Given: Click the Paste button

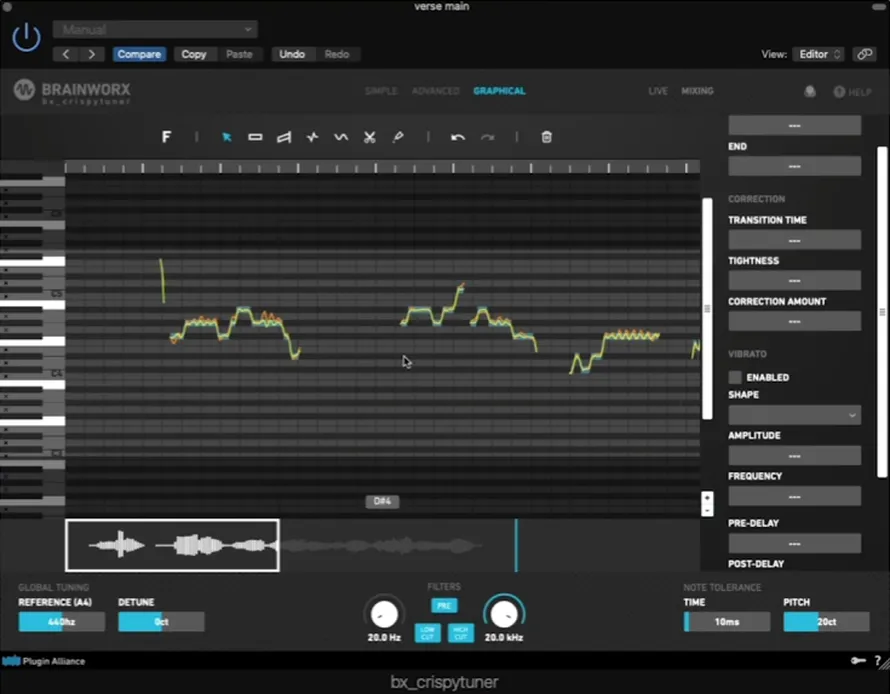Looking at the screenshot, I should click(x=239, y=54).
